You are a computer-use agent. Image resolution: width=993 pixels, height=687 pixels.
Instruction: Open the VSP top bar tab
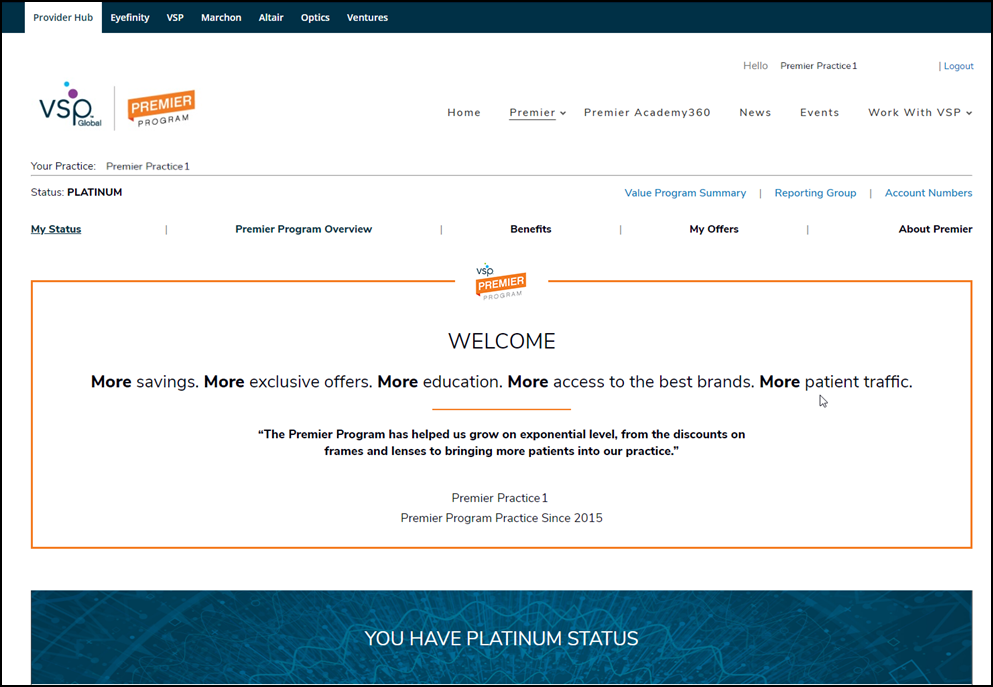pos(175,17)
